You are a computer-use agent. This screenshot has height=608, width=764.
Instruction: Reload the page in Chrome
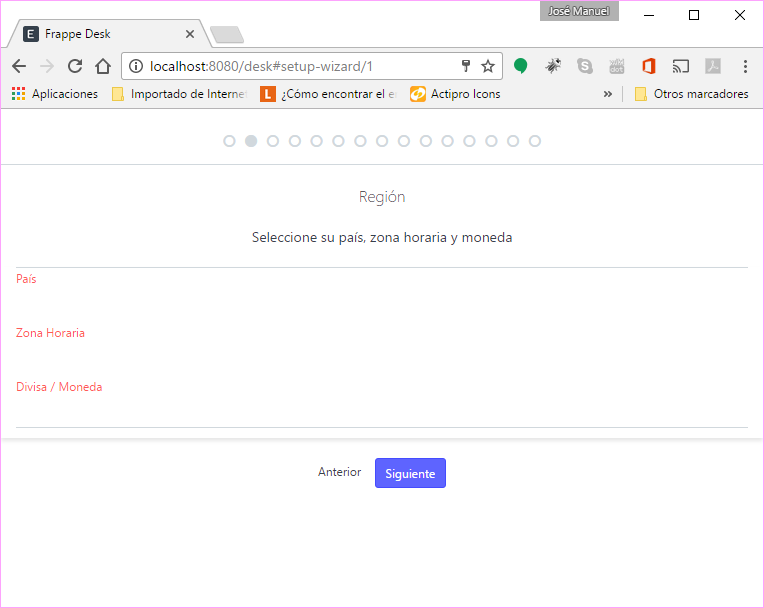[x=74, y=66]
